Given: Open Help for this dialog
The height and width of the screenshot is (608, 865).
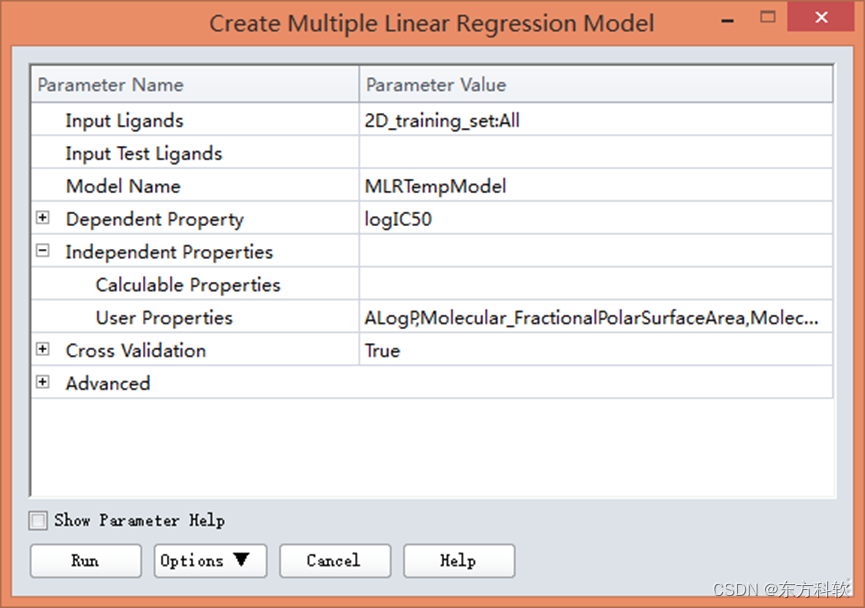Looking at the screenshot, I should pos(459,561).
